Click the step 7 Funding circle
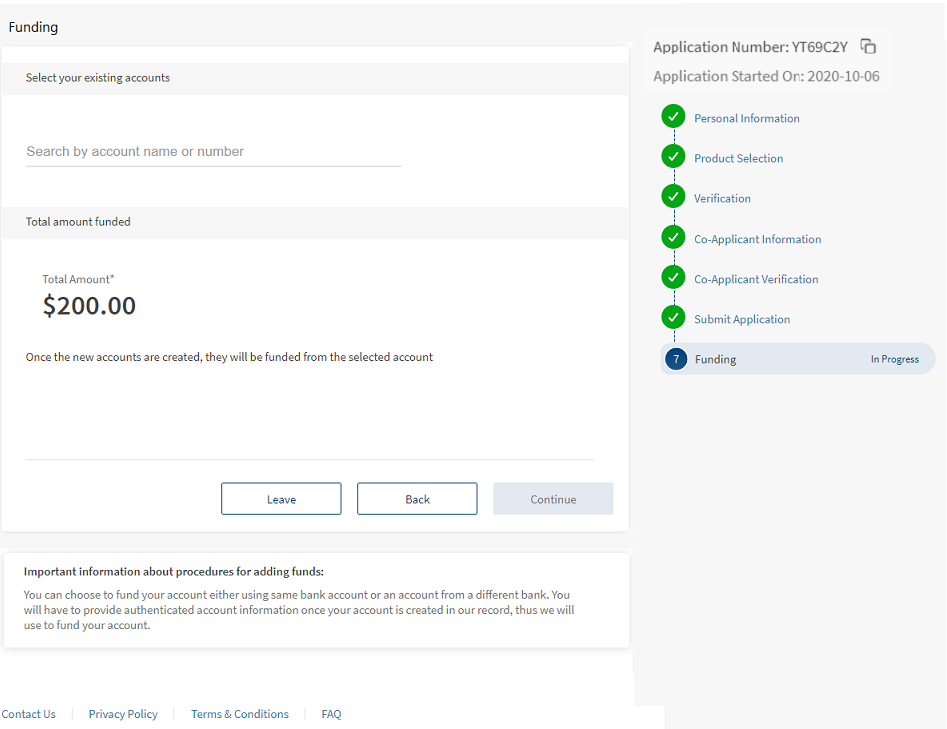The image size is (947, 729). tap(676, 359)
